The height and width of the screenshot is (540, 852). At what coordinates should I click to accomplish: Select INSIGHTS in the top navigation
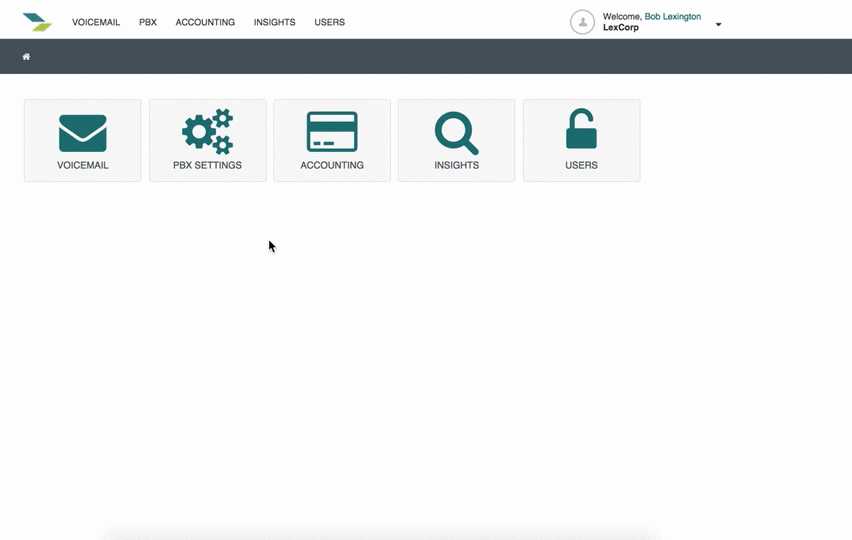point(274,22)
